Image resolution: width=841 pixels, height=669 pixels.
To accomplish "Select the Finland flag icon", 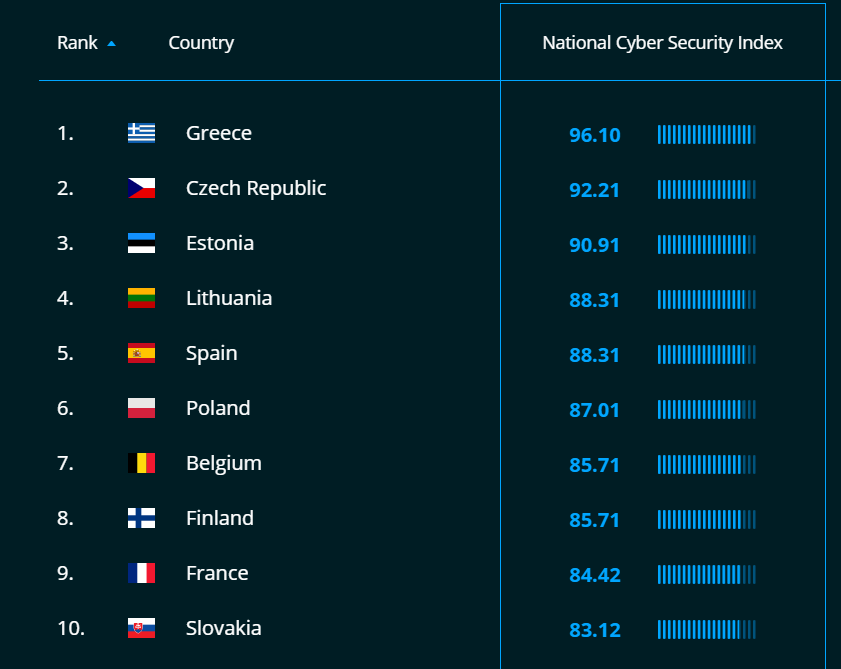I will [141, 518].
